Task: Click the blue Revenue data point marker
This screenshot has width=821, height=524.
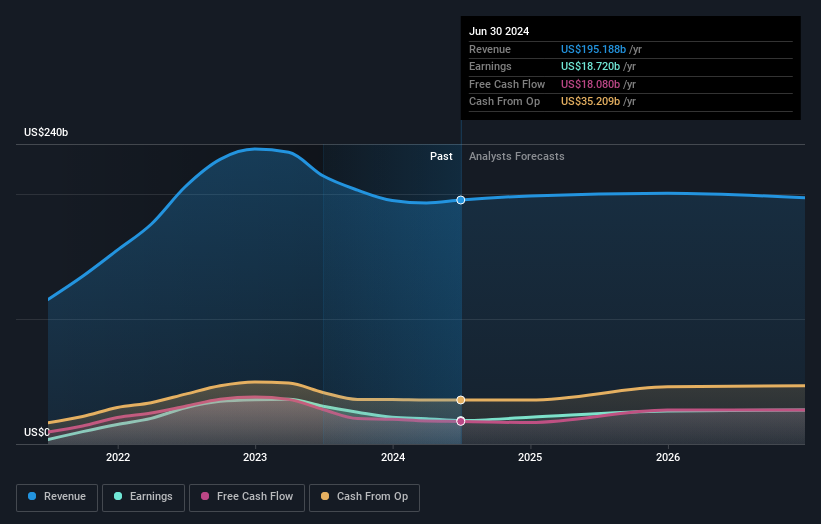Action: [x=461, y=200]
